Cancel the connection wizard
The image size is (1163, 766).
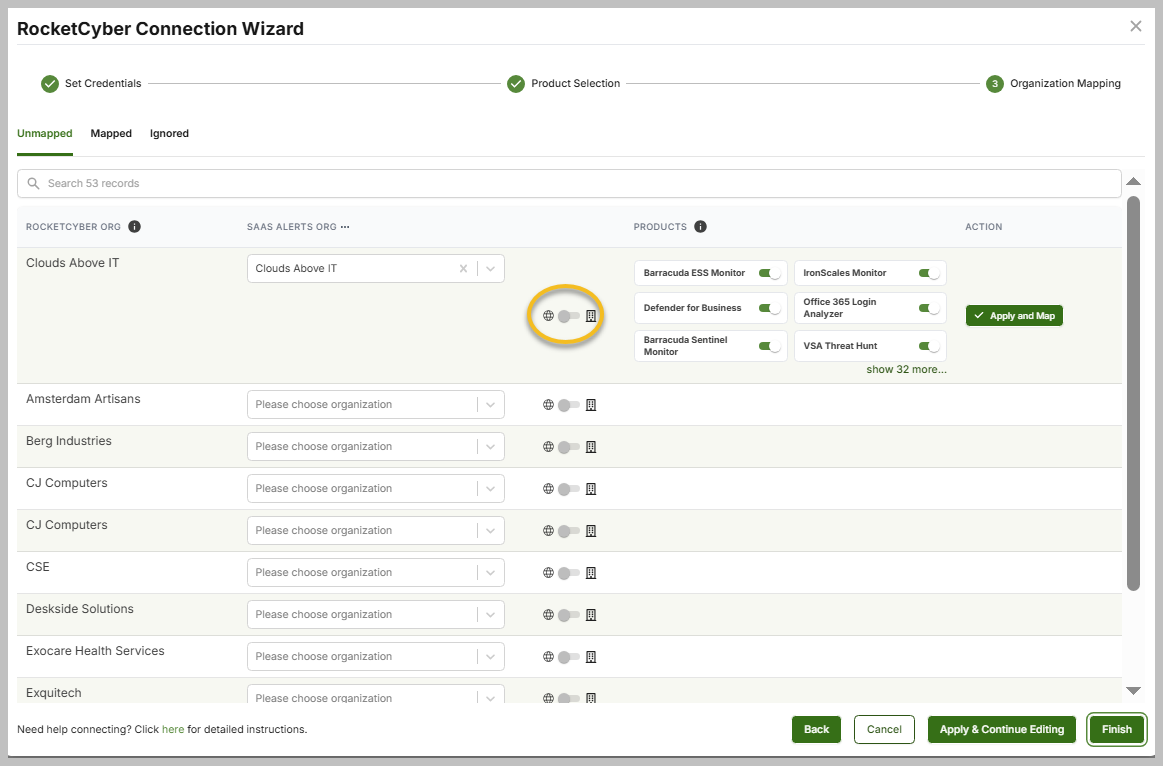(x=884, y=730)
